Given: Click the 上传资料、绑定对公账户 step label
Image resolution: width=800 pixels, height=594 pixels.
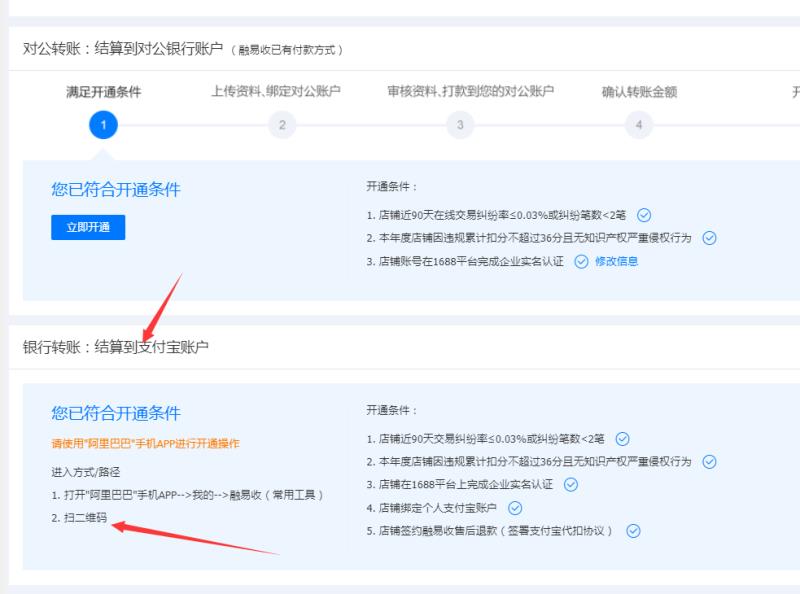Looking at the screenshot, I should (x=276, y=92).
